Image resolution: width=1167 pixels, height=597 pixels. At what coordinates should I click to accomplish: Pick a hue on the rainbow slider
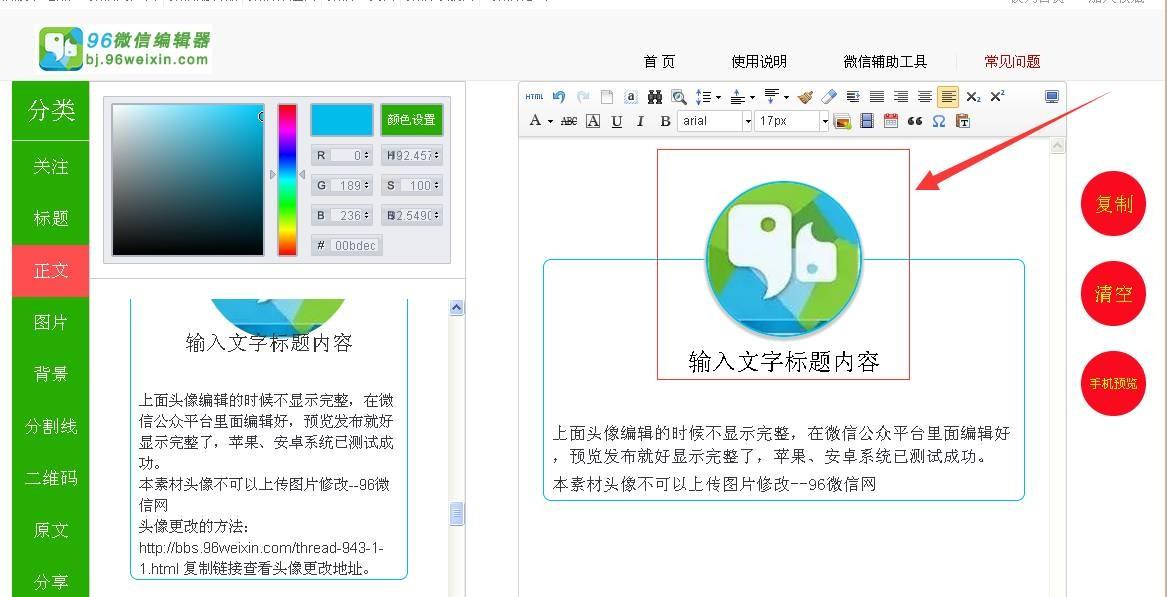[x=287, y=179]
